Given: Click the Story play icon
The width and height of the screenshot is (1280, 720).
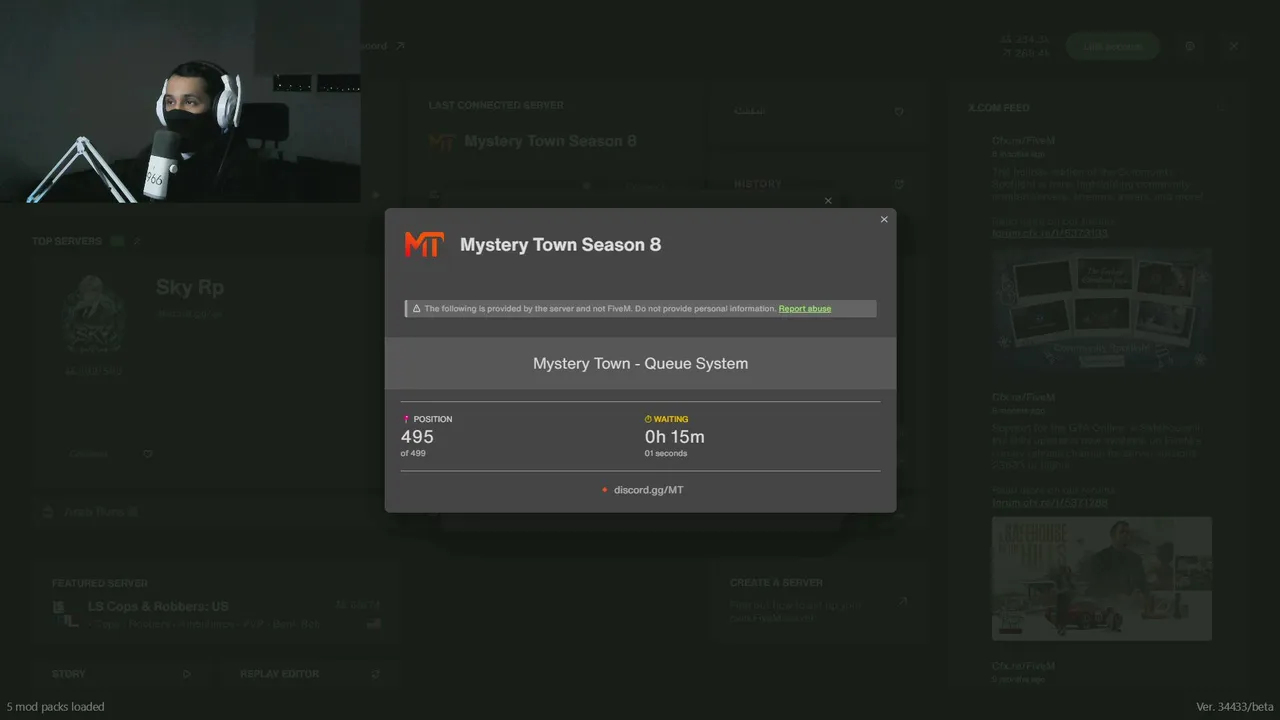Looking at the screenshot, I should [x=186, y=674].
